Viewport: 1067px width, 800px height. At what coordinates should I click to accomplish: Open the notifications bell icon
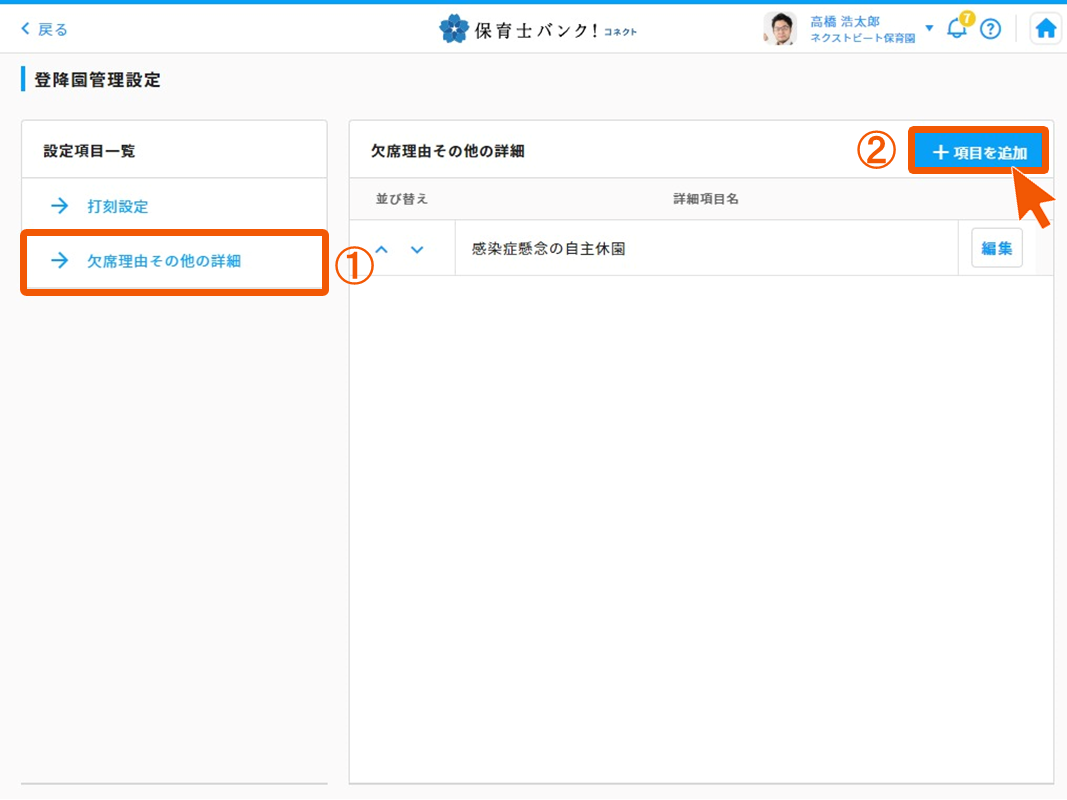pyautogui.click(x=956, y=29)
